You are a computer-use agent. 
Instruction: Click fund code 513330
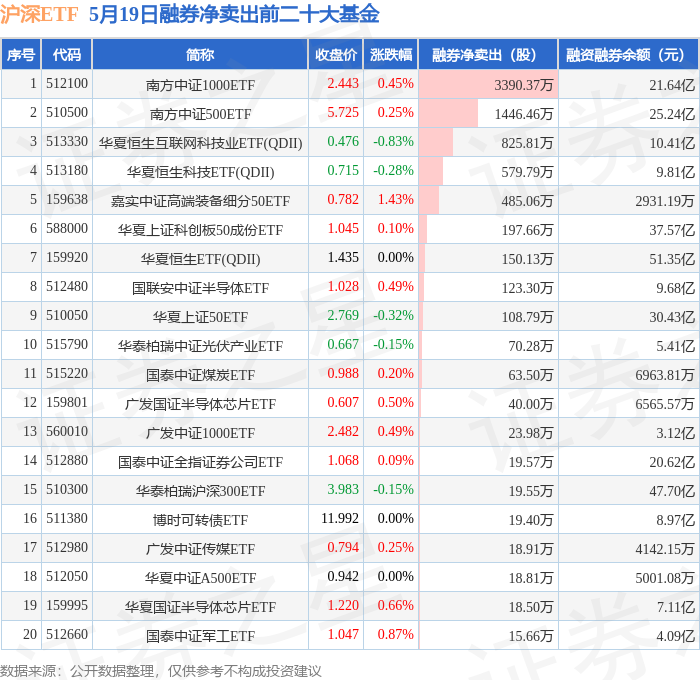pos(67,142)
